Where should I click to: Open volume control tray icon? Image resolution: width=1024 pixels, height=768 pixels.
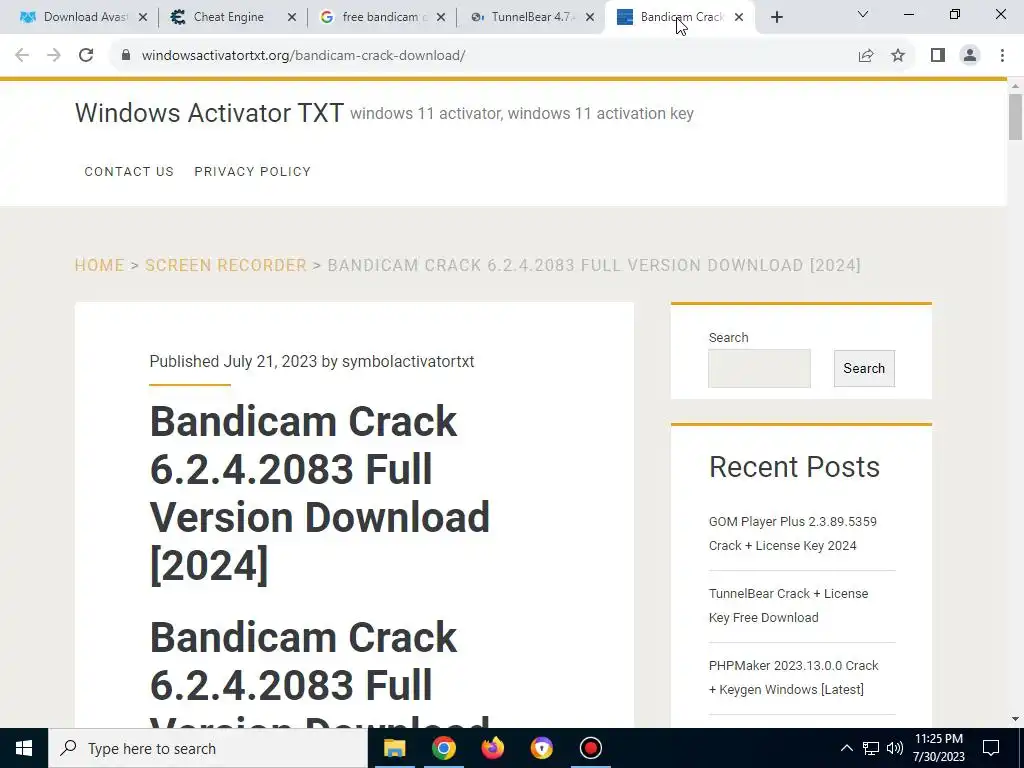point(895,748)
